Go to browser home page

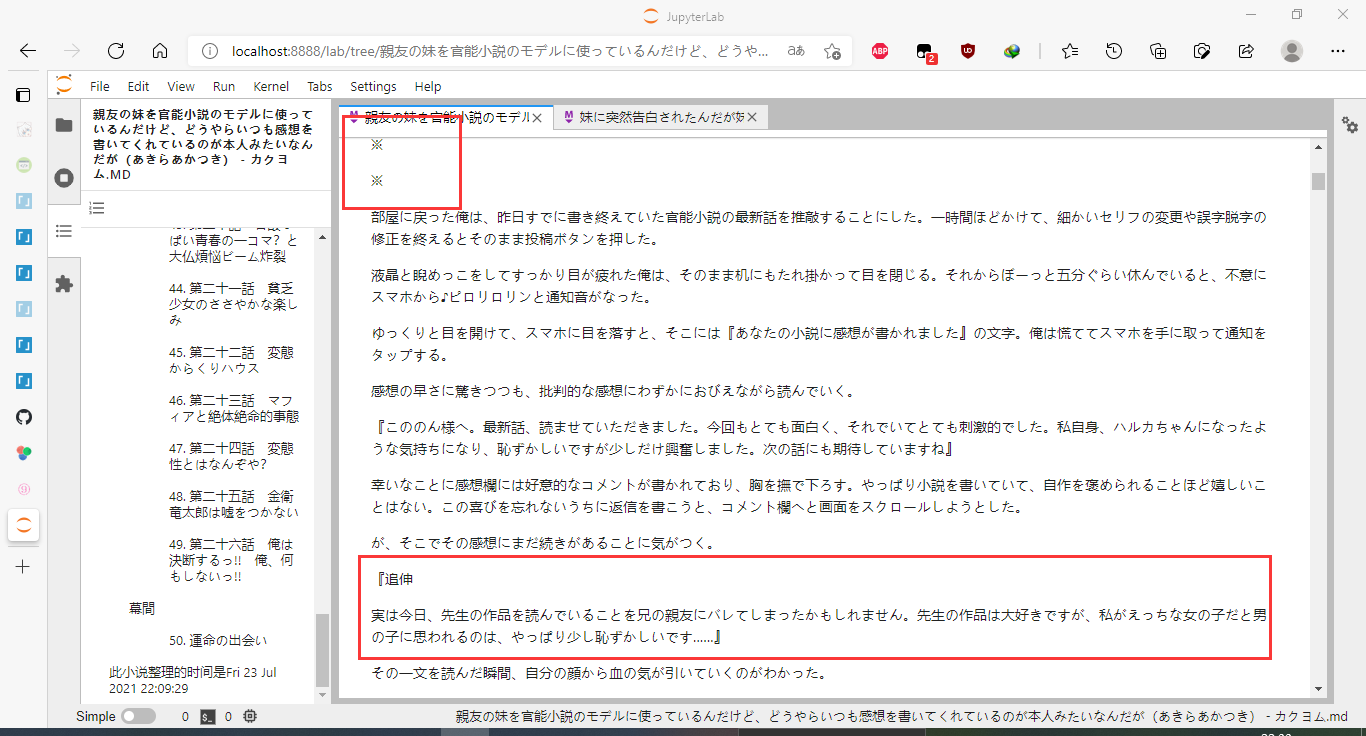click(x=159, y=51)
